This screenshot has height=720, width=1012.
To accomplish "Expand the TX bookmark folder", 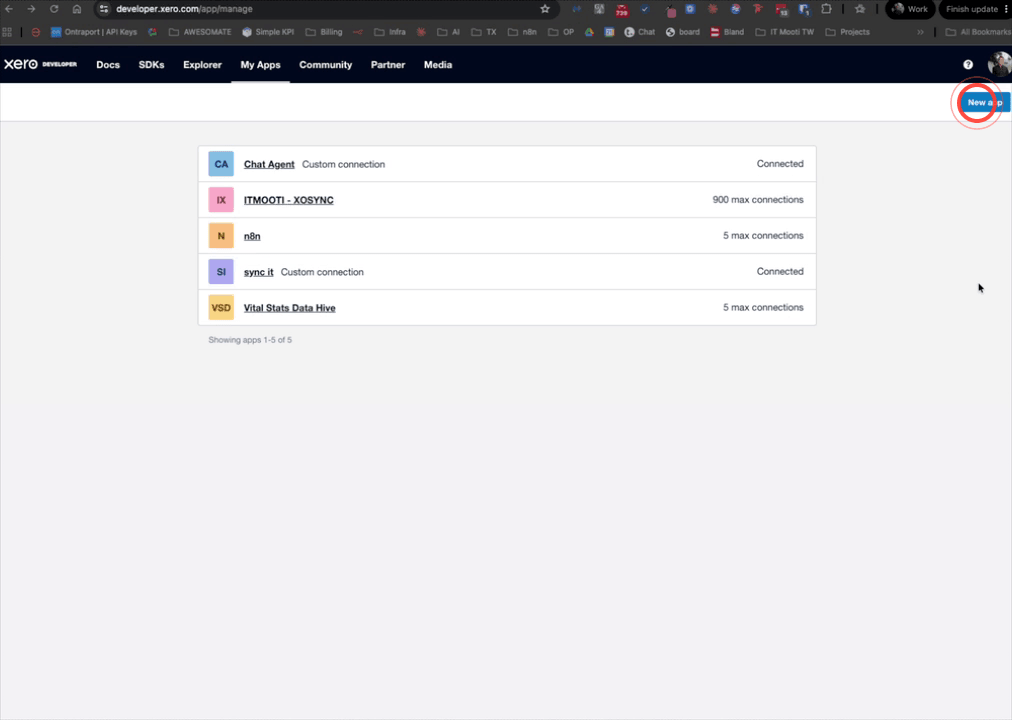I will pos(484,32).
